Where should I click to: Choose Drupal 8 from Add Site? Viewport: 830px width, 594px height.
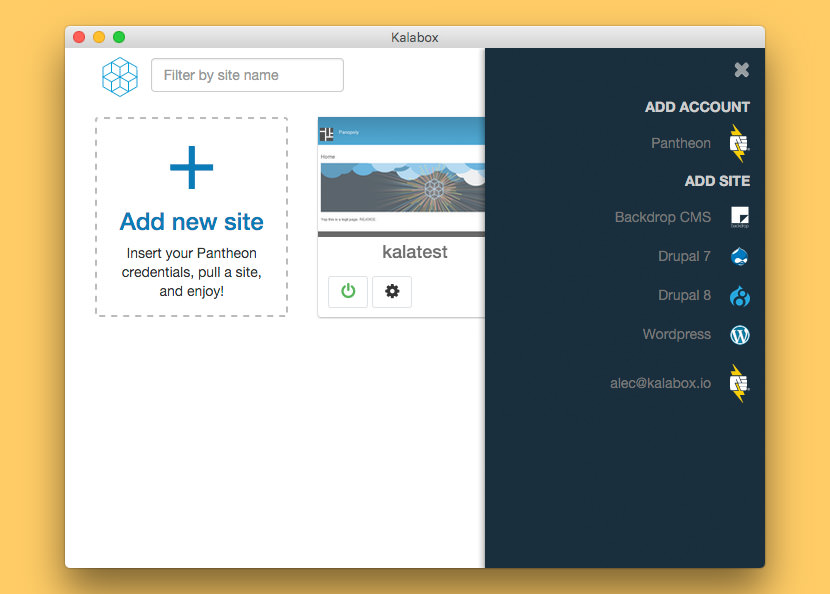coord(684,295)
